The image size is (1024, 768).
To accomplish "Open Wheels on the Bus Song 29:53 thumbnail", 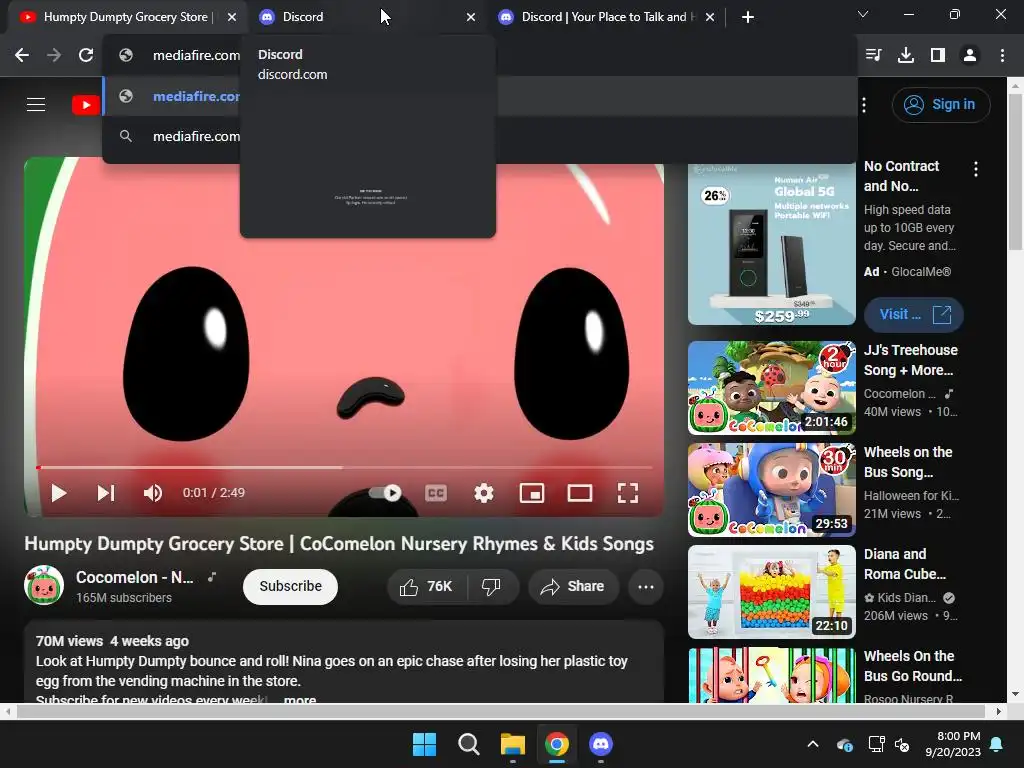I will (x=771, y=490).
